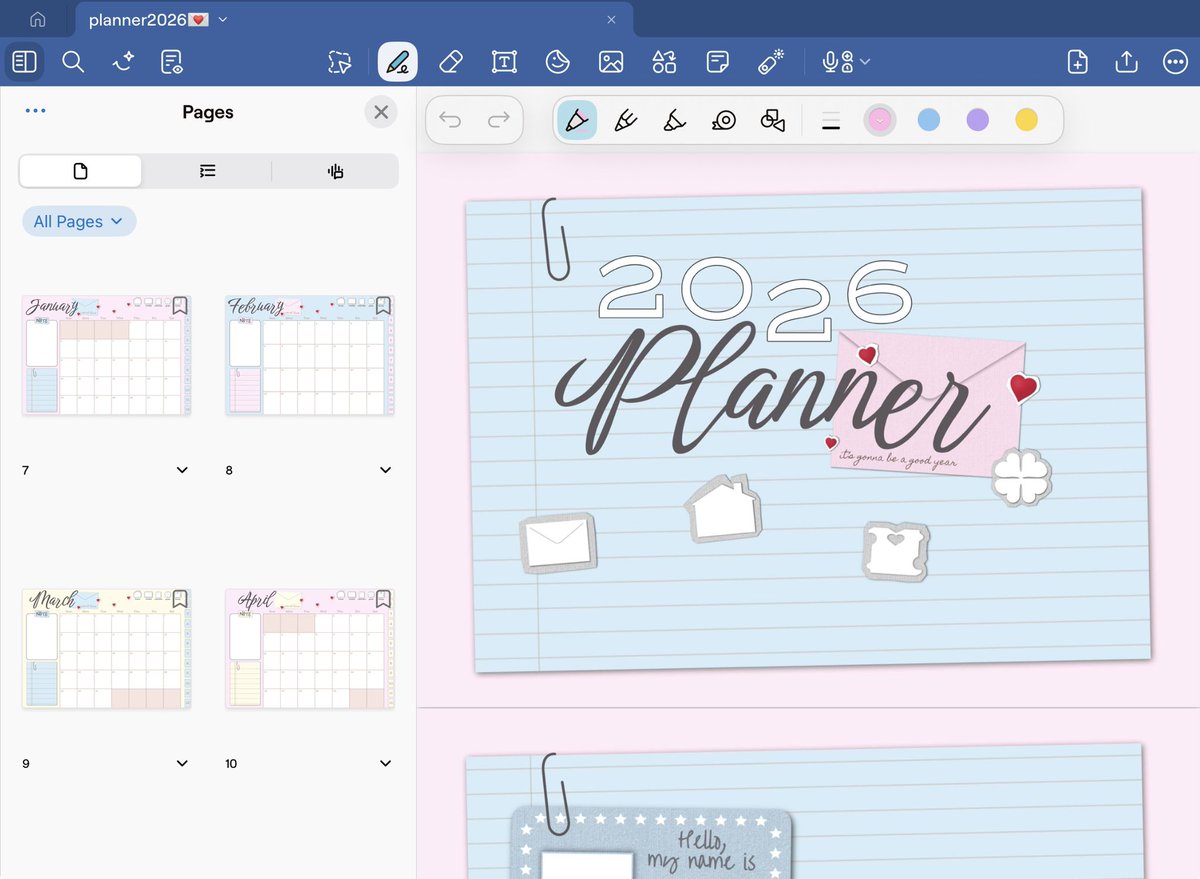Open the Share export icon
This screenshot has height=879, width=1200.
pos(1126,62)
